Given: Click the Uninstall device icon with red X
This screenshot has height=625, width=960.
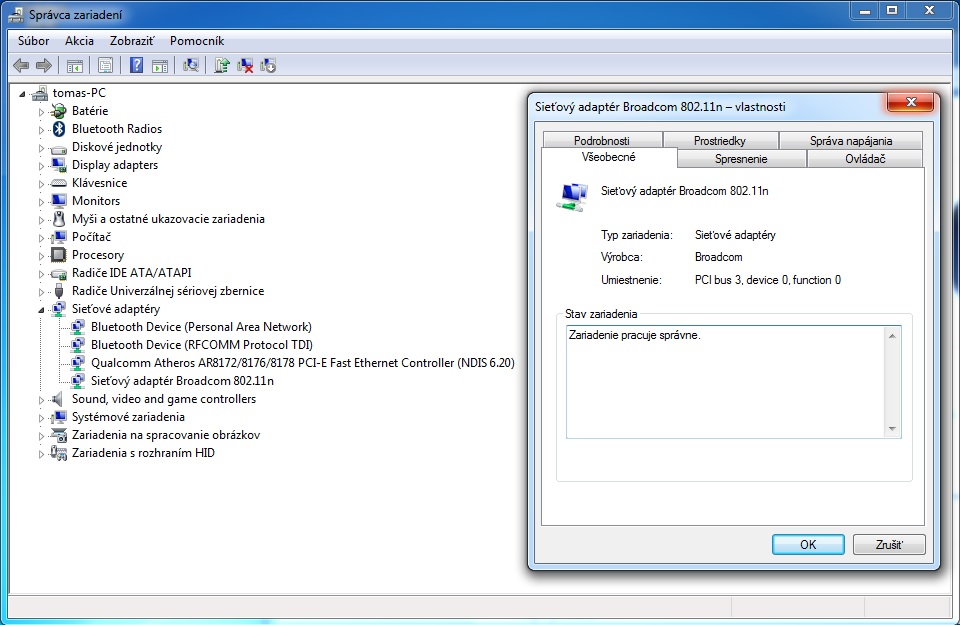Looking at the screenshot, I should pos(245,65).
